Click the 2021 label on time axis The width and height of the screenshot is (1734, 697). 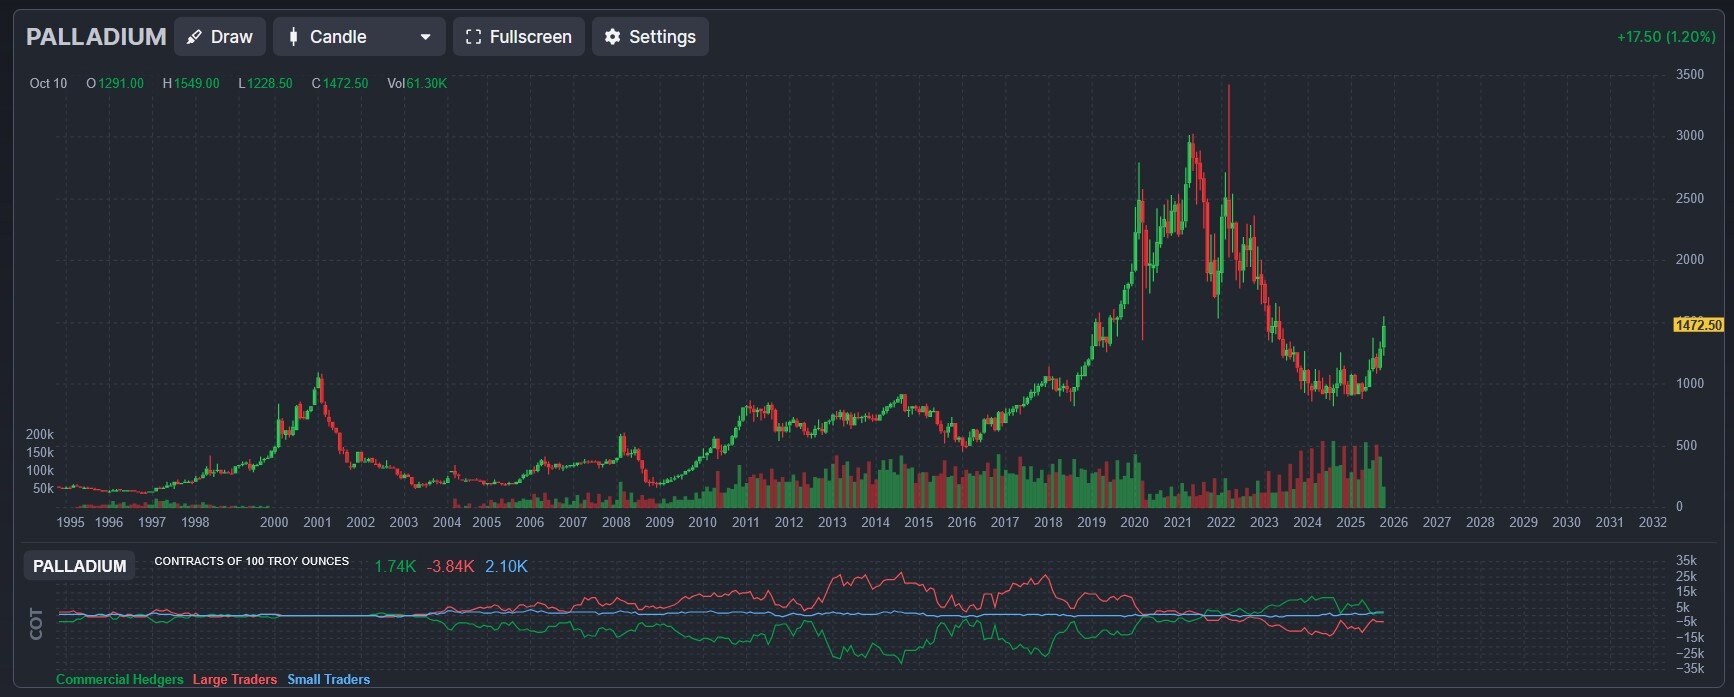click(x=1177, y=522)
